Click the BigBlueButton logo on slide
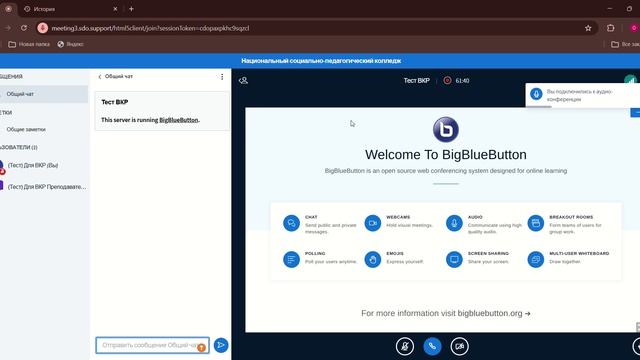Screen dimensions: 640x360 pyautogui.click(x=446, y=130)
